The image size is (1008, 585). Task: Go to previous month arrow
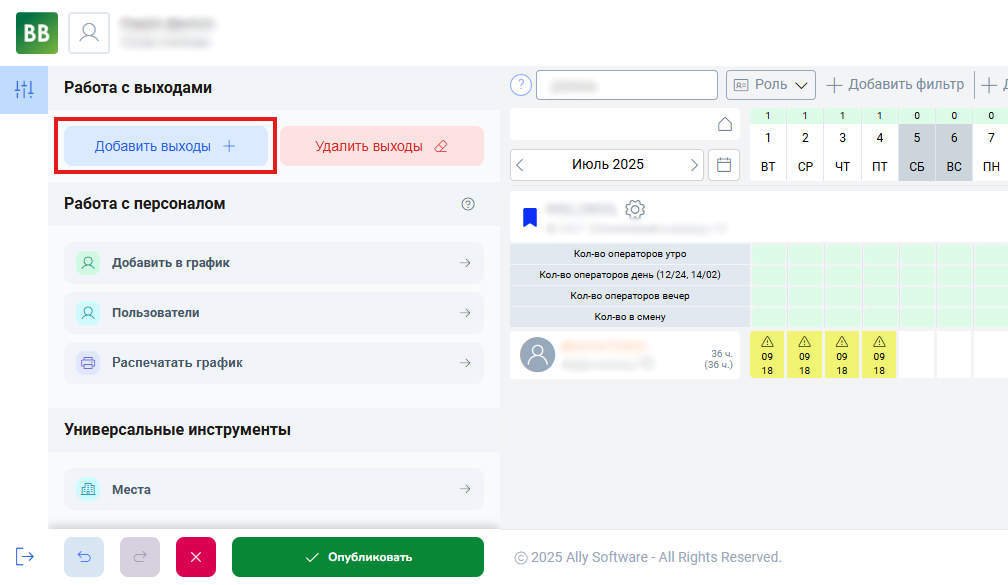(521, 164)
